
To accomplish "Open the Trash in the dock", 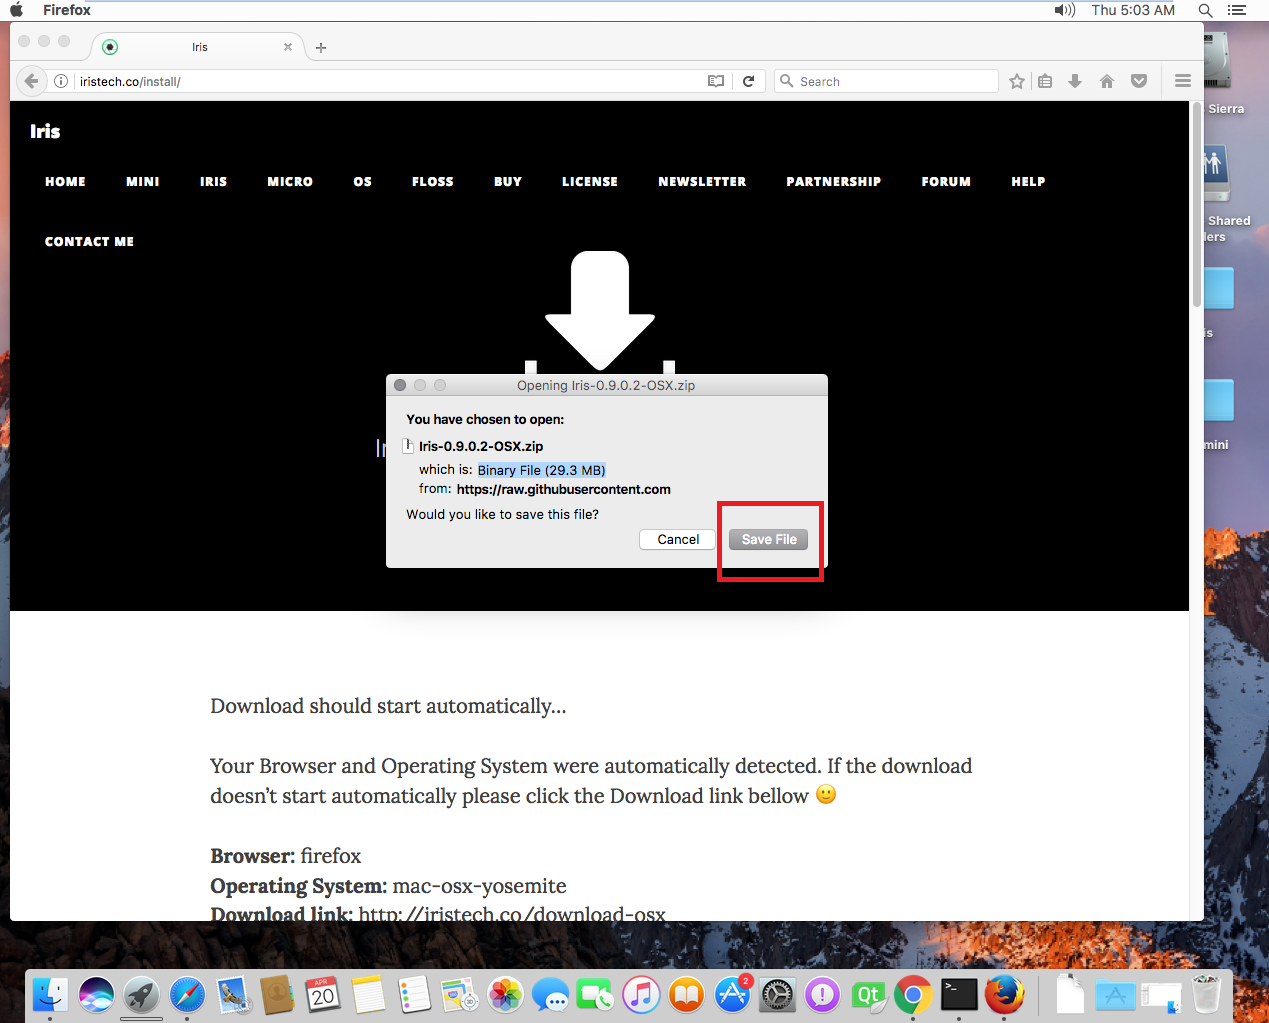I will tap(1207, 995).
